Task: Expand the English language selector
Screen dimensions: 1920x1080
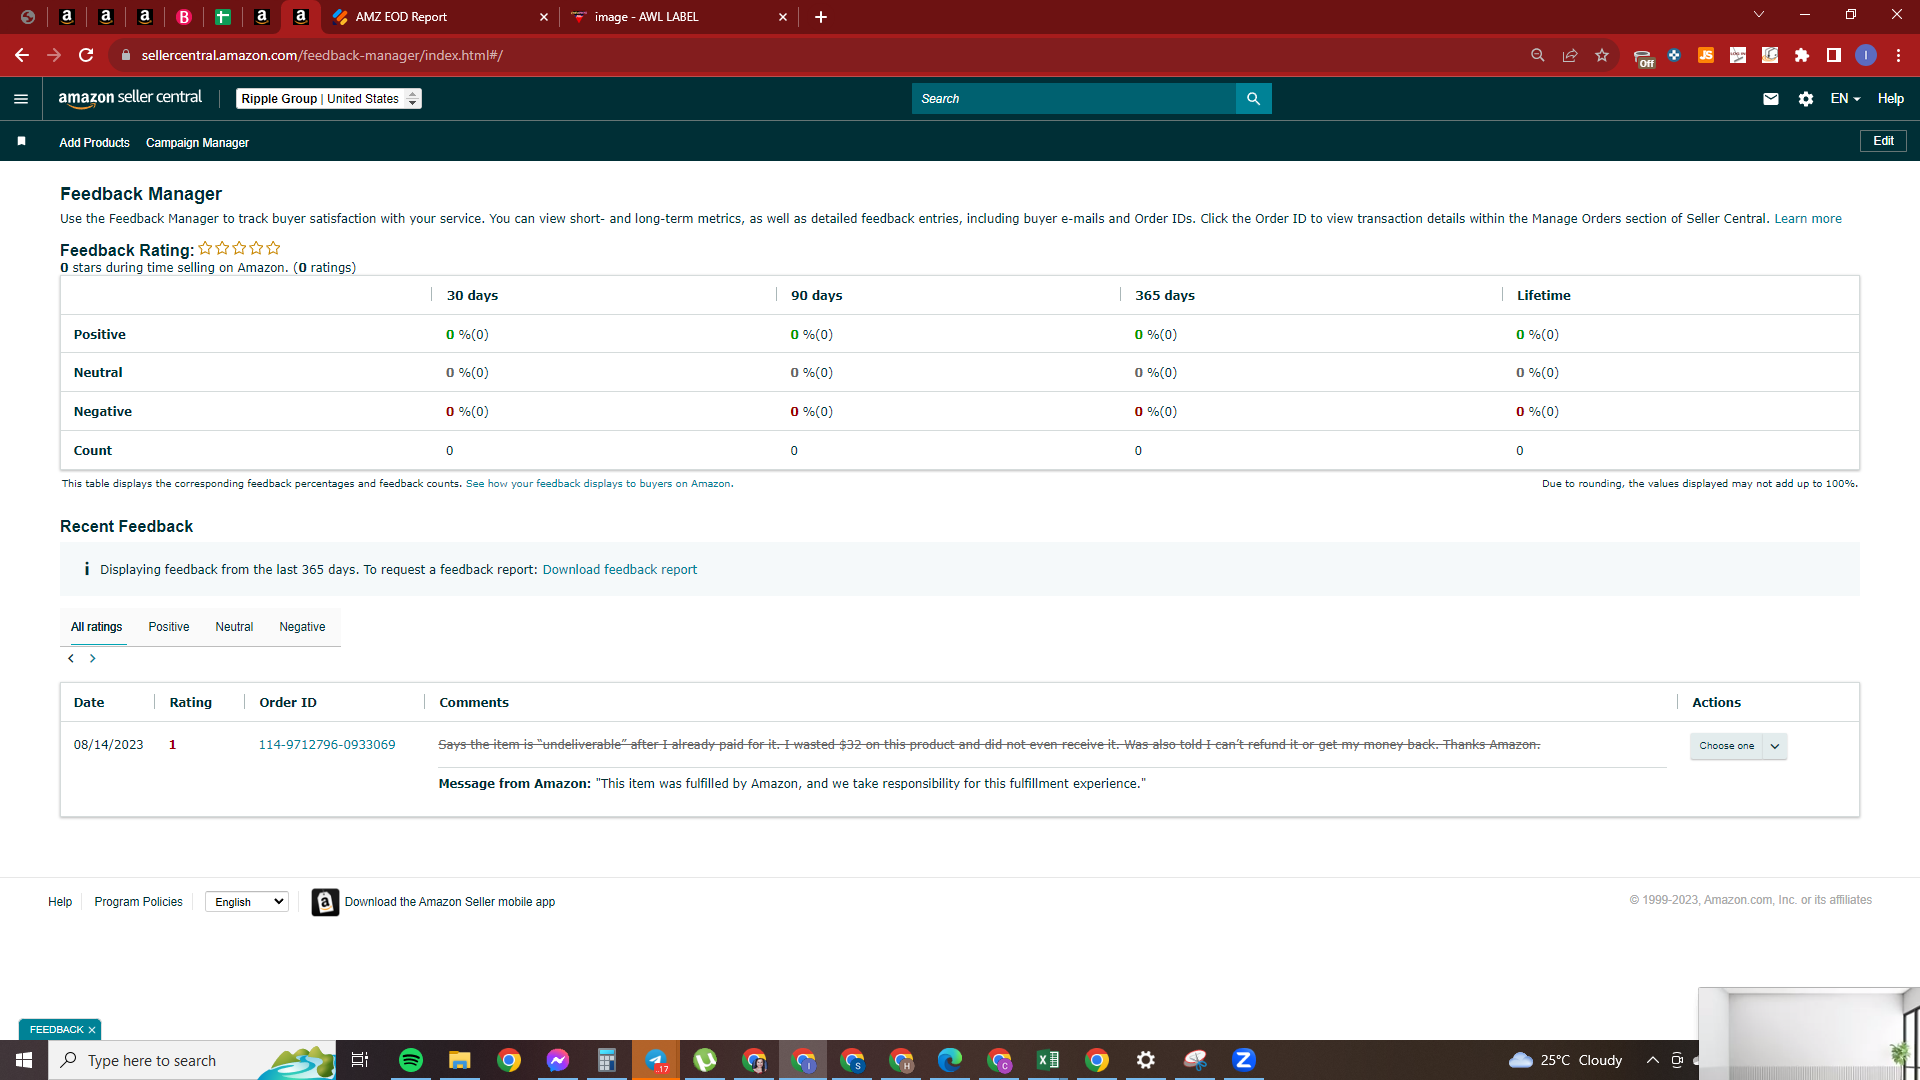Action: 247,902
